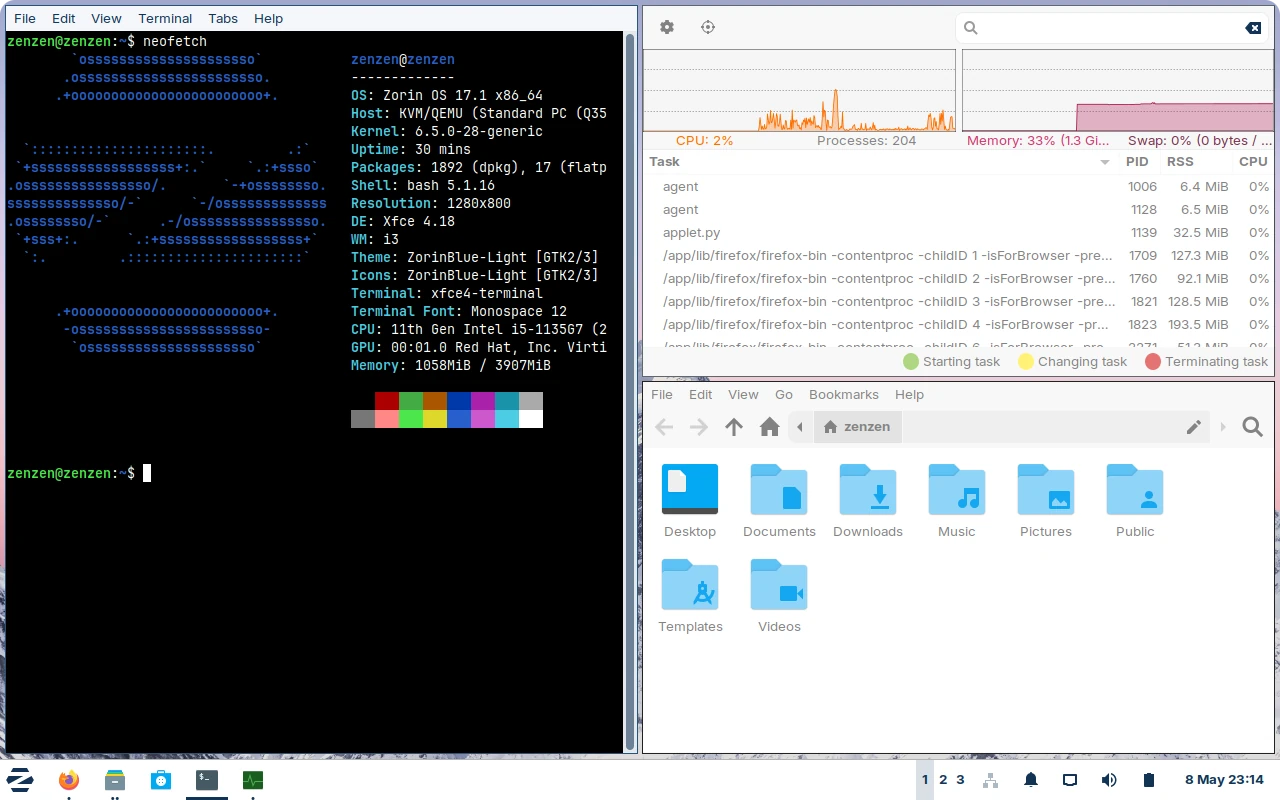Image resolution: width=1280 pixels, height=800 pixels.
Task: Open the terminal View menu
Action: click(106, 18)
